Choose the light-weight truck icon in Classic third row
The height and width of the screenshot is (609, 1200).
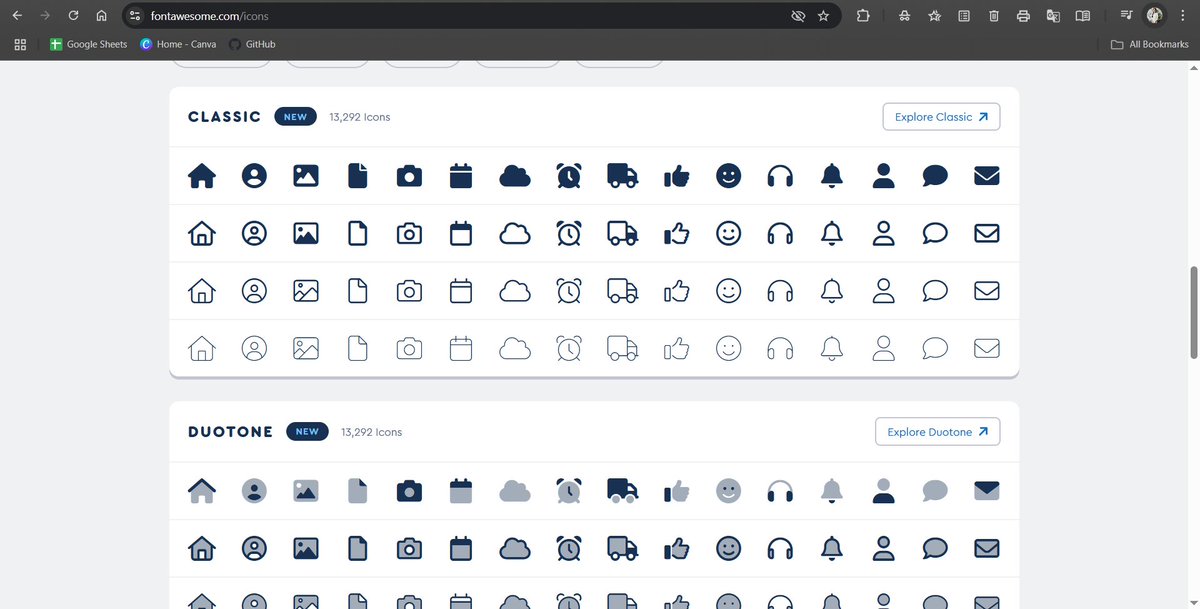[x=622, y=291]
